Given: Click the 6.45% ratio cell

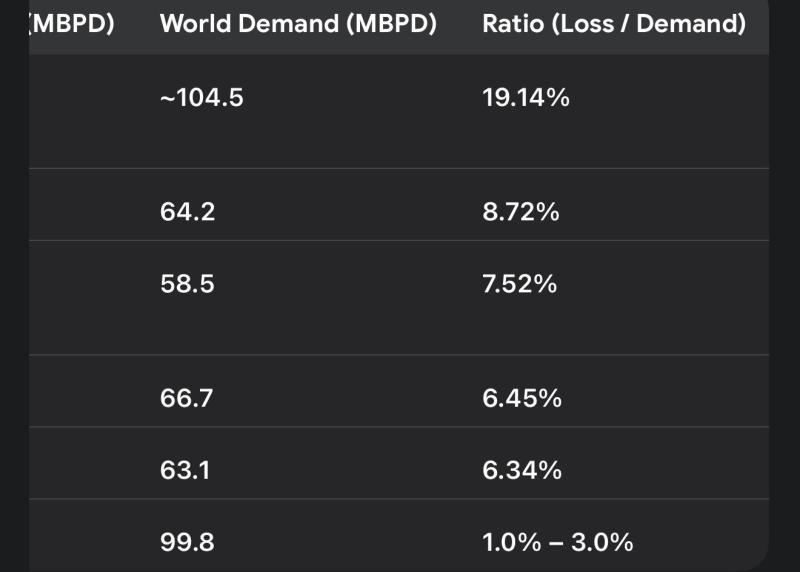Looking at the screenshot, I should (522, 398).
